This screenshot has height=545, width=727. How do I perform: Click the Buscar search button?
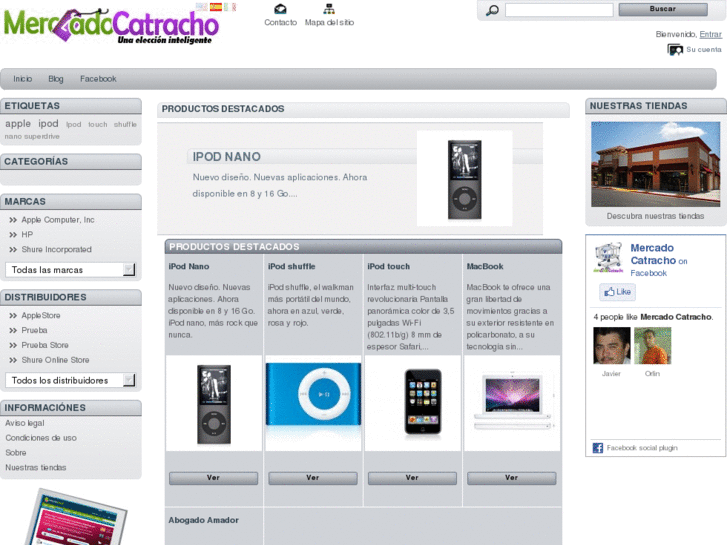[663, 9]
